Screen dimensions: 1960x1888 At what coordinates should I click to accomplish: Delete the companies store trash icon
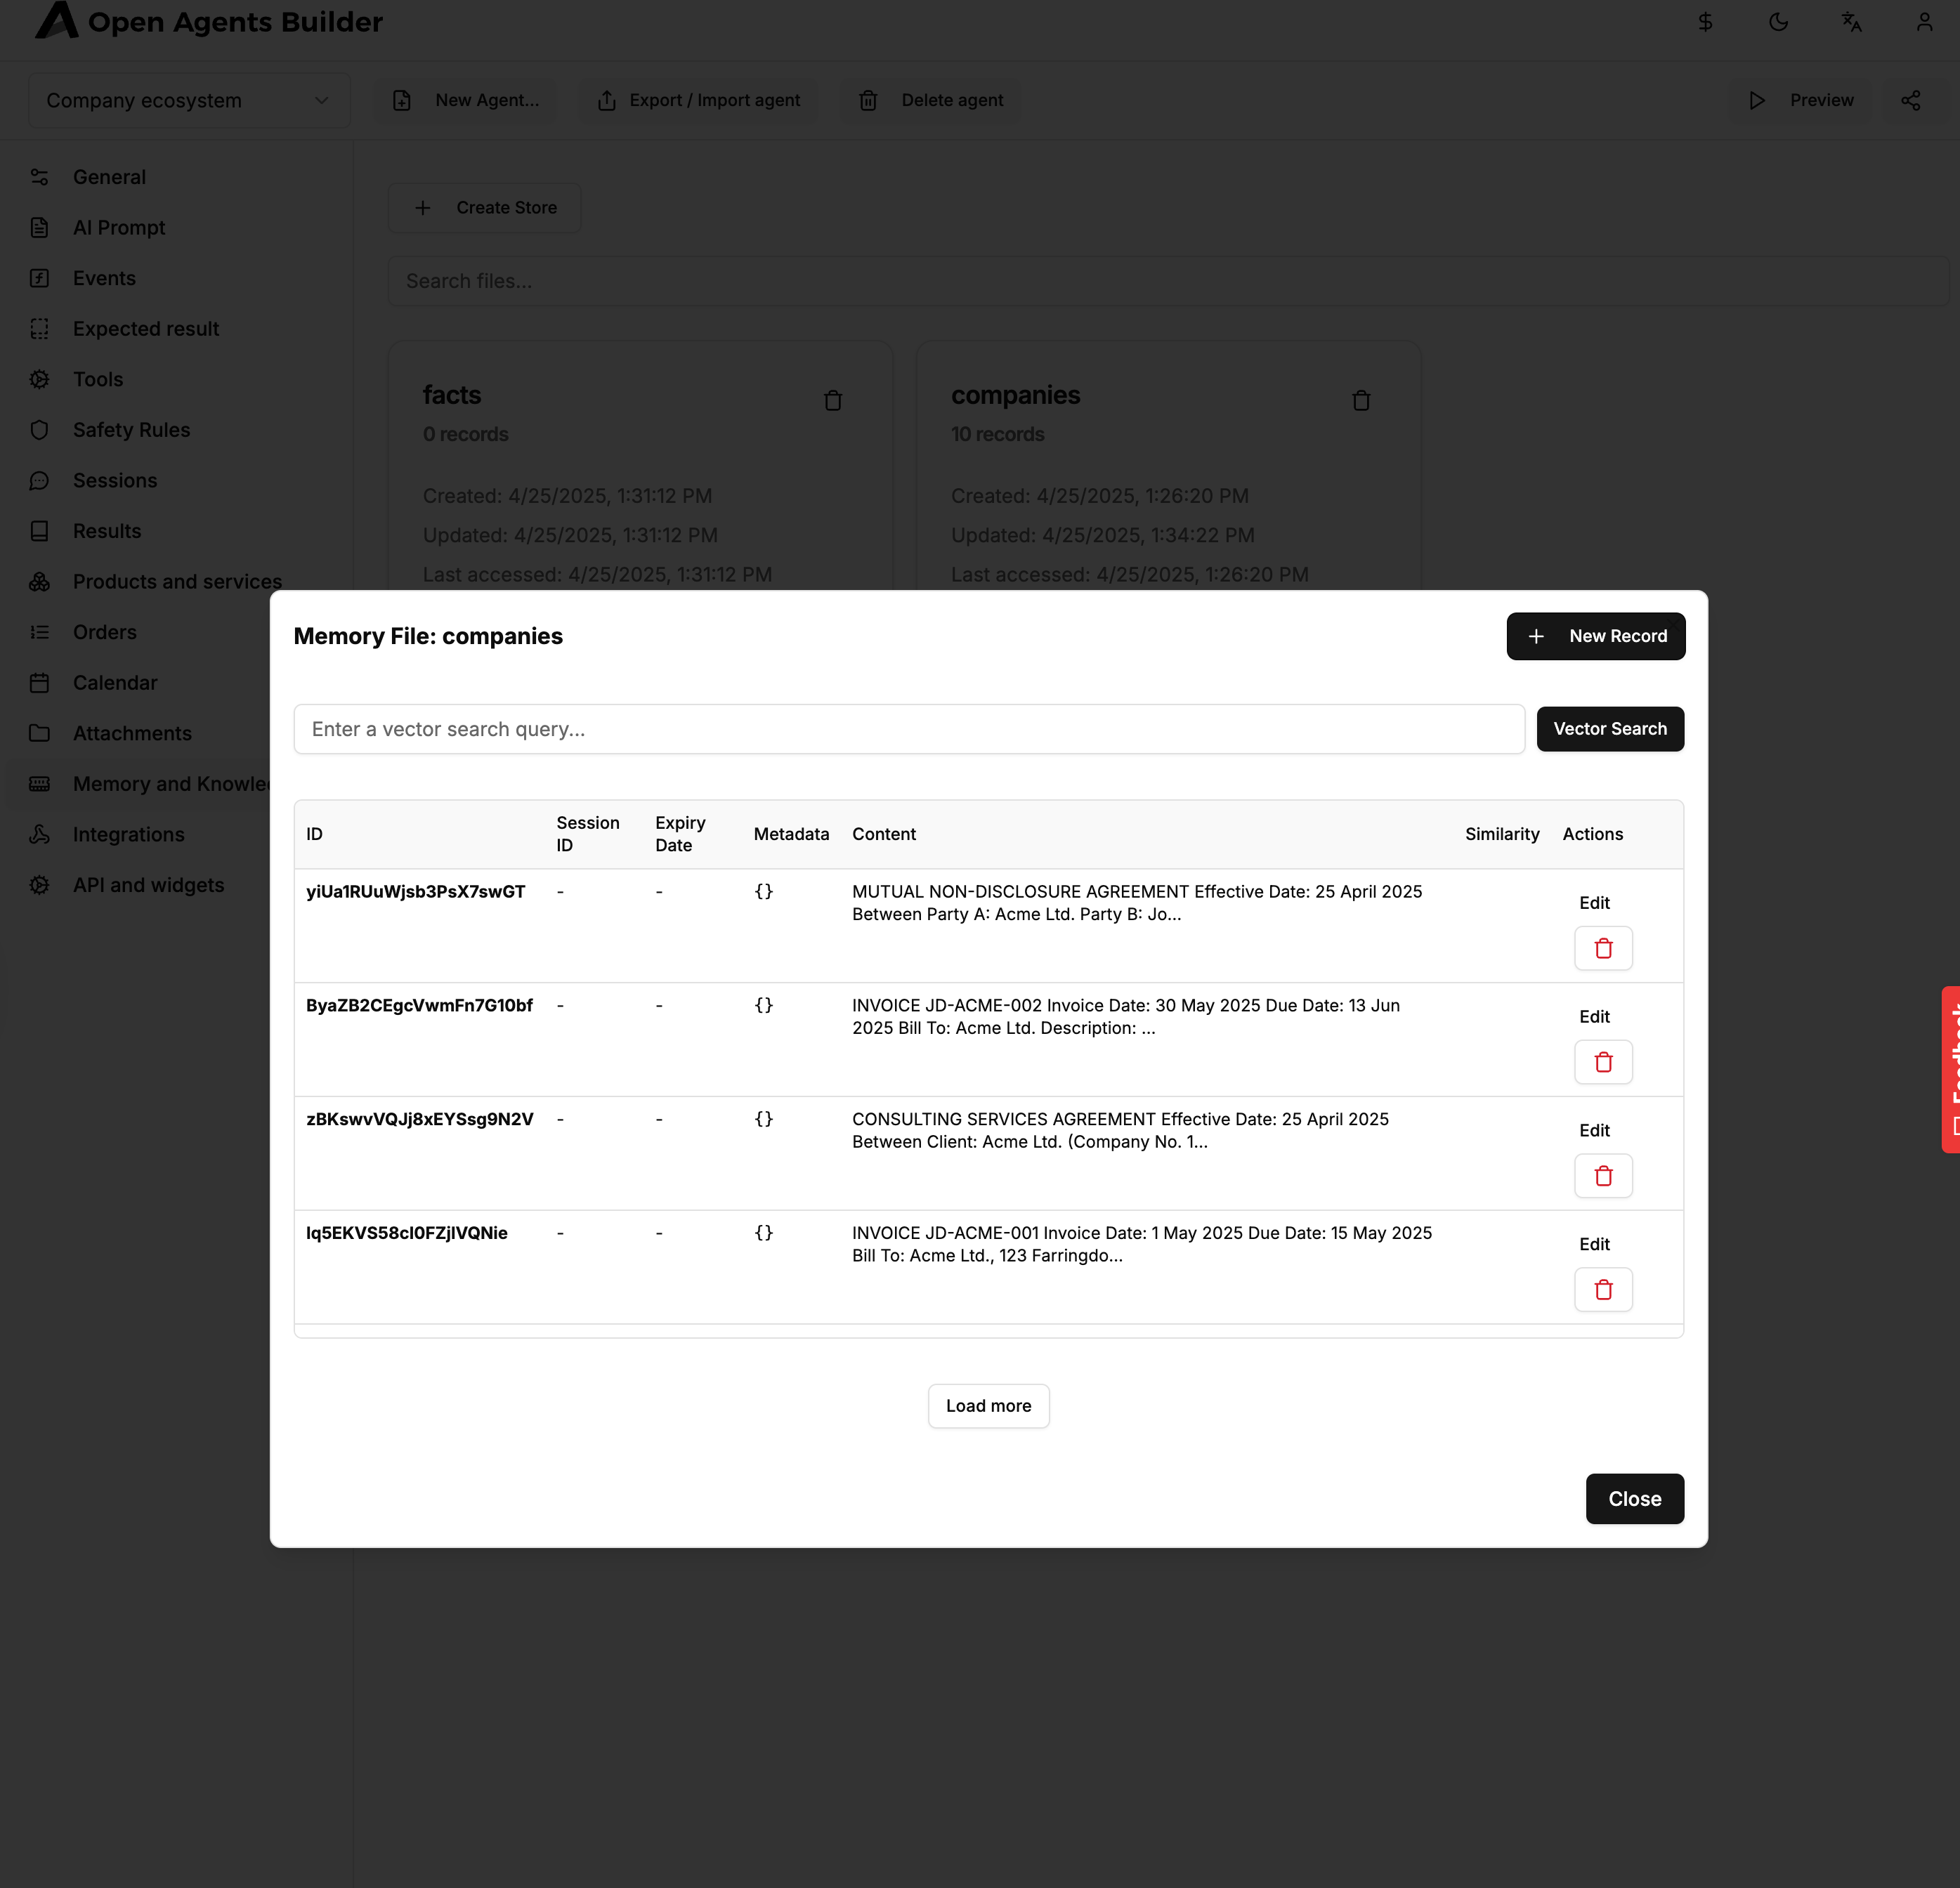1361,401
